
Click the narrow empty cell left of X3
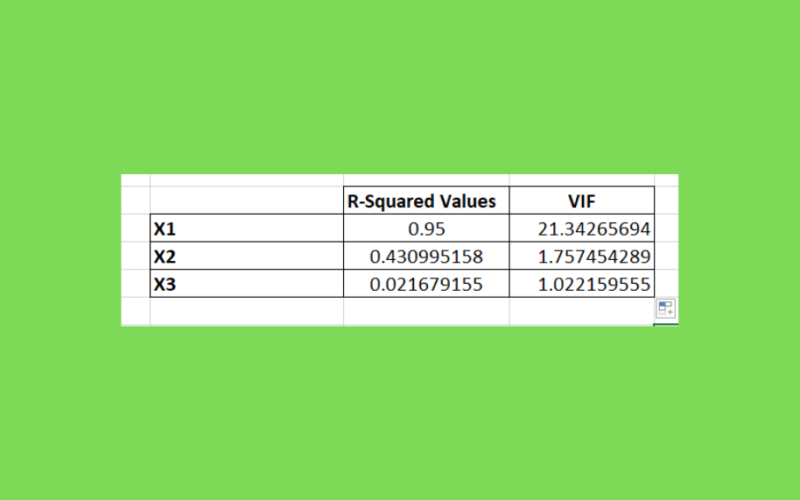tap(136, 283)
